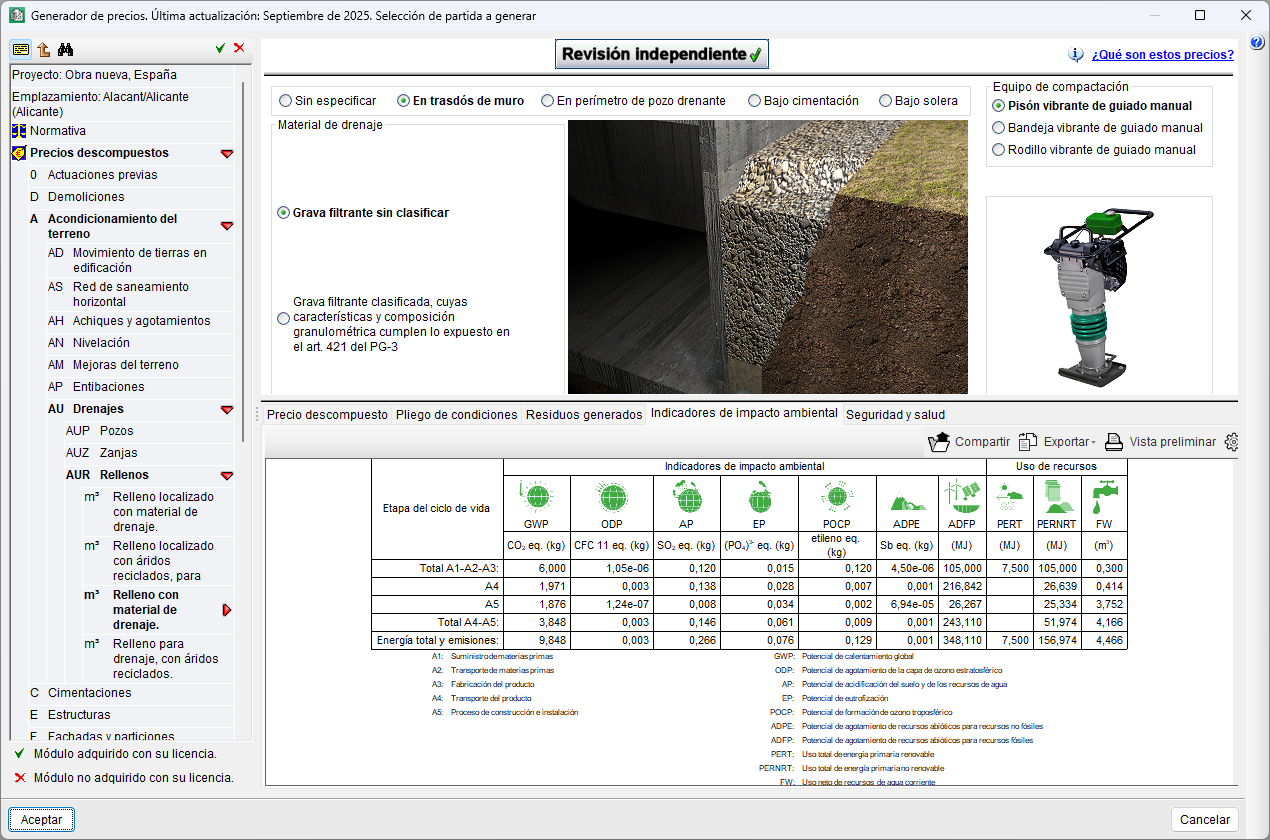The height and width of the screenshot is (840, 1270).
Task: Click the Vista preliminar printer icon
Action: pos(1114,442)
